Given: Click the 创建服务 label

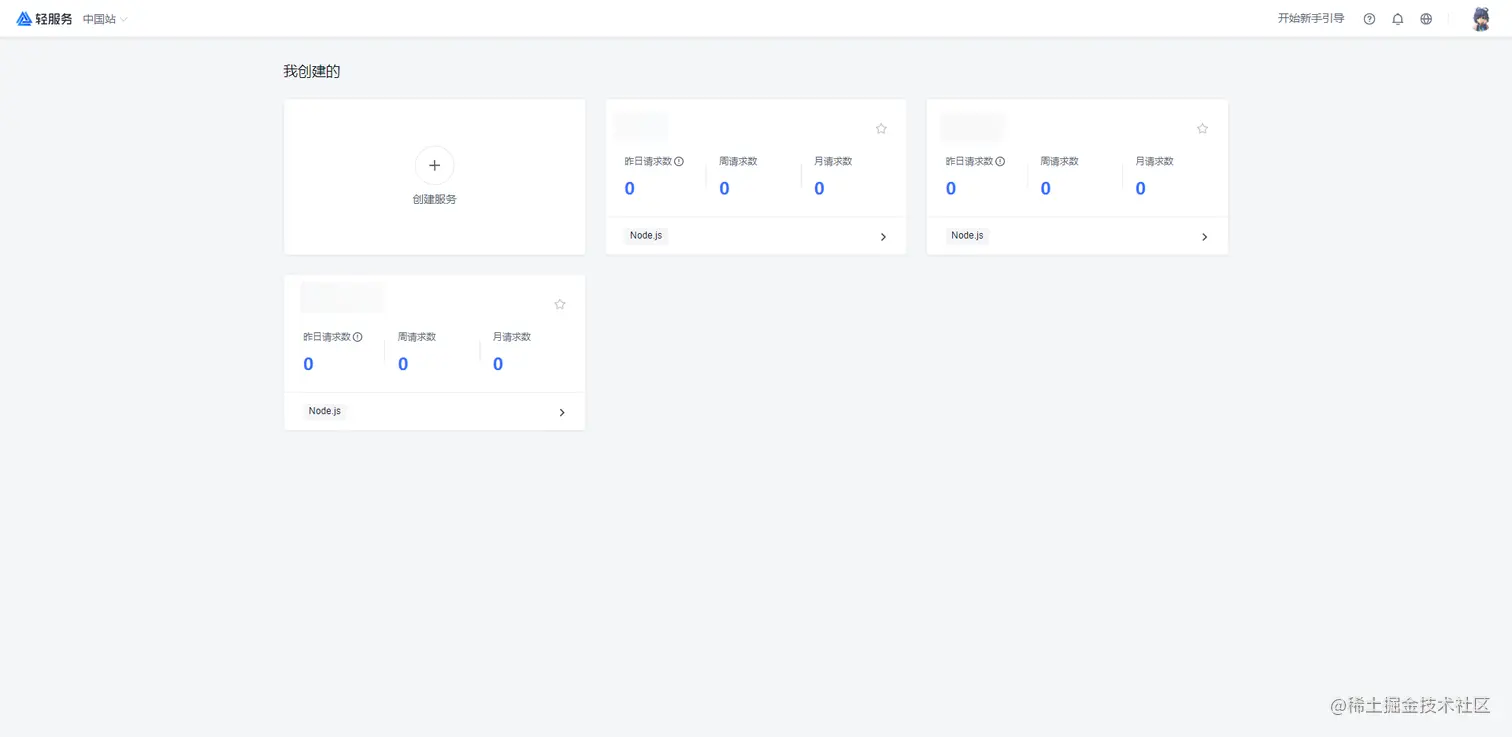Looking at the screenshot, I should click(x=434, y=199).
